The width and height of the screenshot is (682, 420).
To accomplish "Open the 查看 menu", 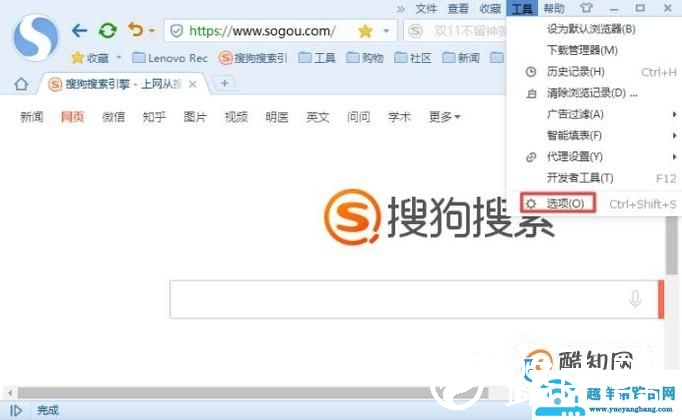I will tap(458, 8).
